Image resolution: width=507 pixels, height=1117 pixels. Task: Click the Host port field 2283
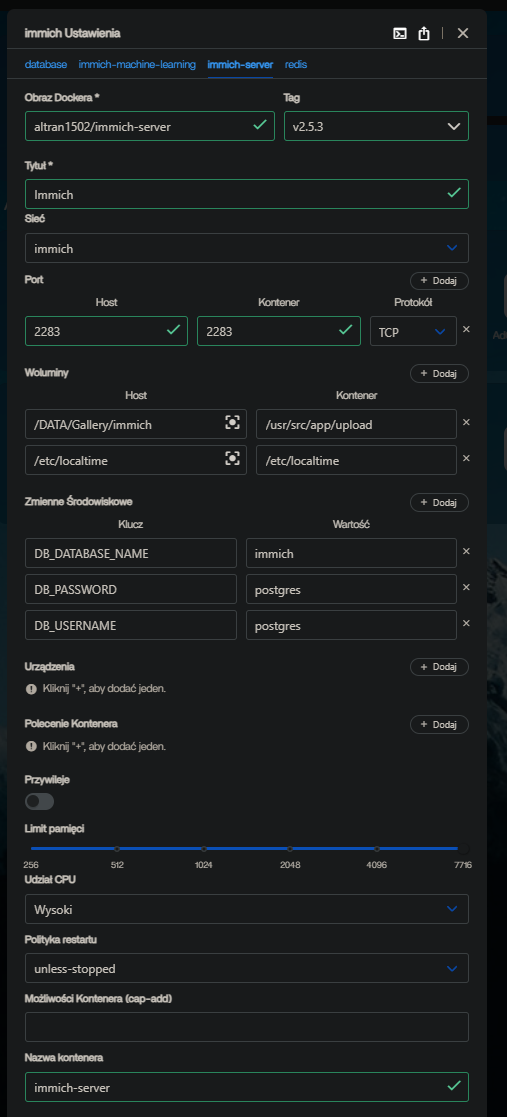point(106,331)
